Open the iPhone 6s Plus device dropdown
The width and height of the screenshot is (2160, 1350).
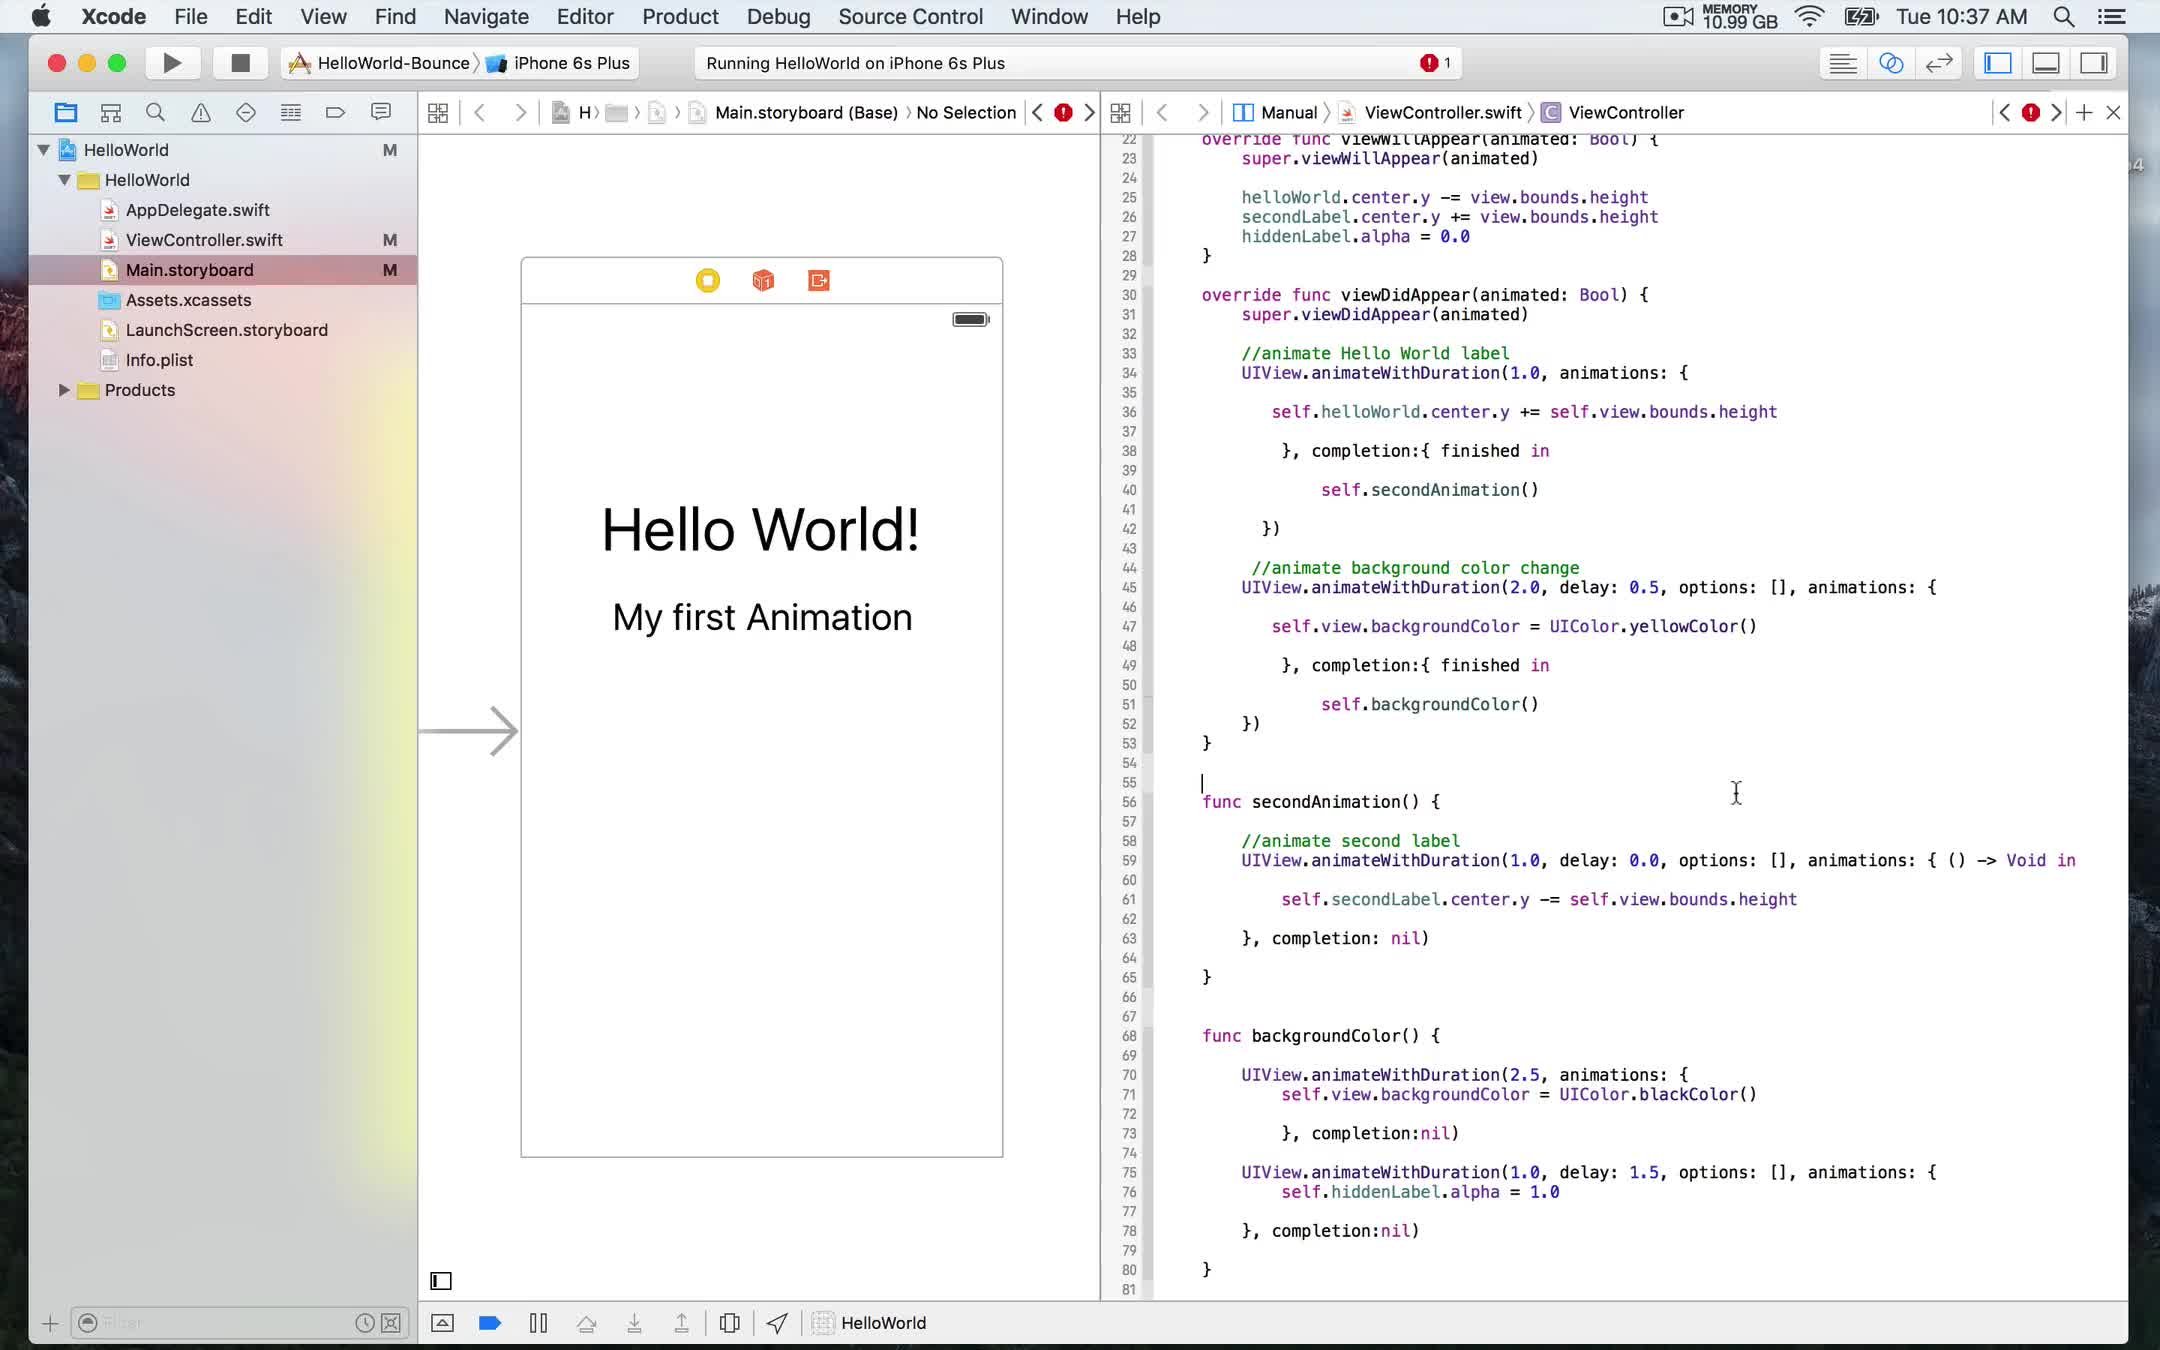[571, 63]
